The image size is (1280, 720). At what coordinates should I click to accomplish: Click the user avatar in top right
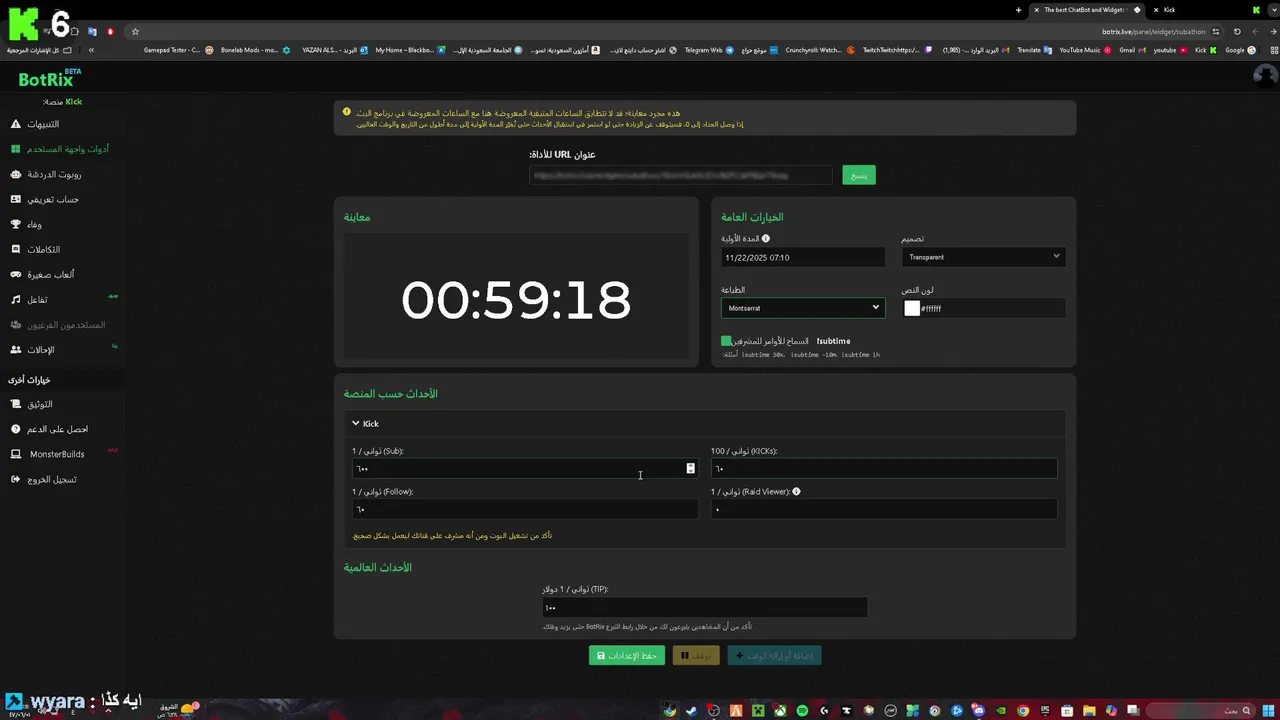1264,75
